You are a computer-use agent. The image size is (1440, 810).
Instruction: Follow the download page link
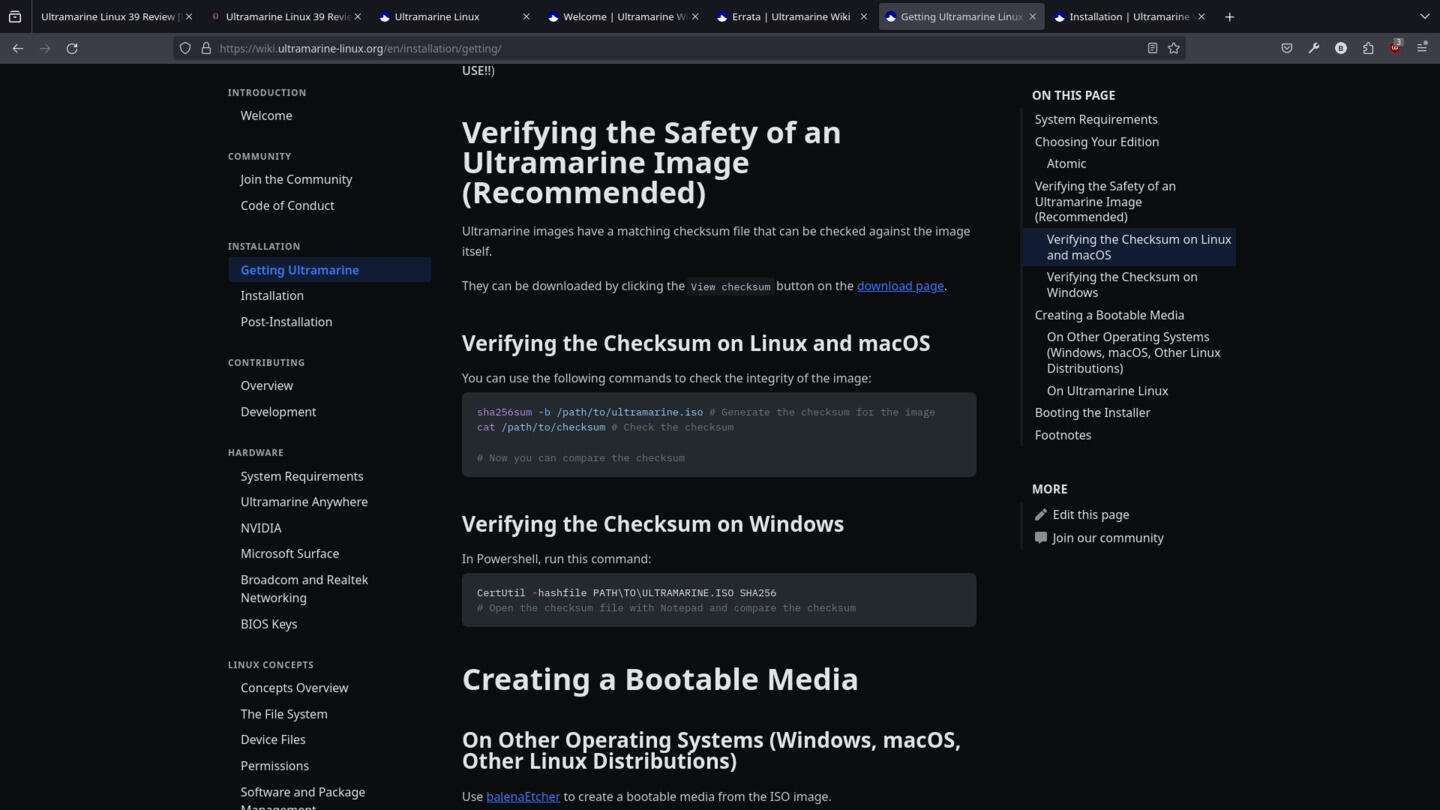point(900,286)
